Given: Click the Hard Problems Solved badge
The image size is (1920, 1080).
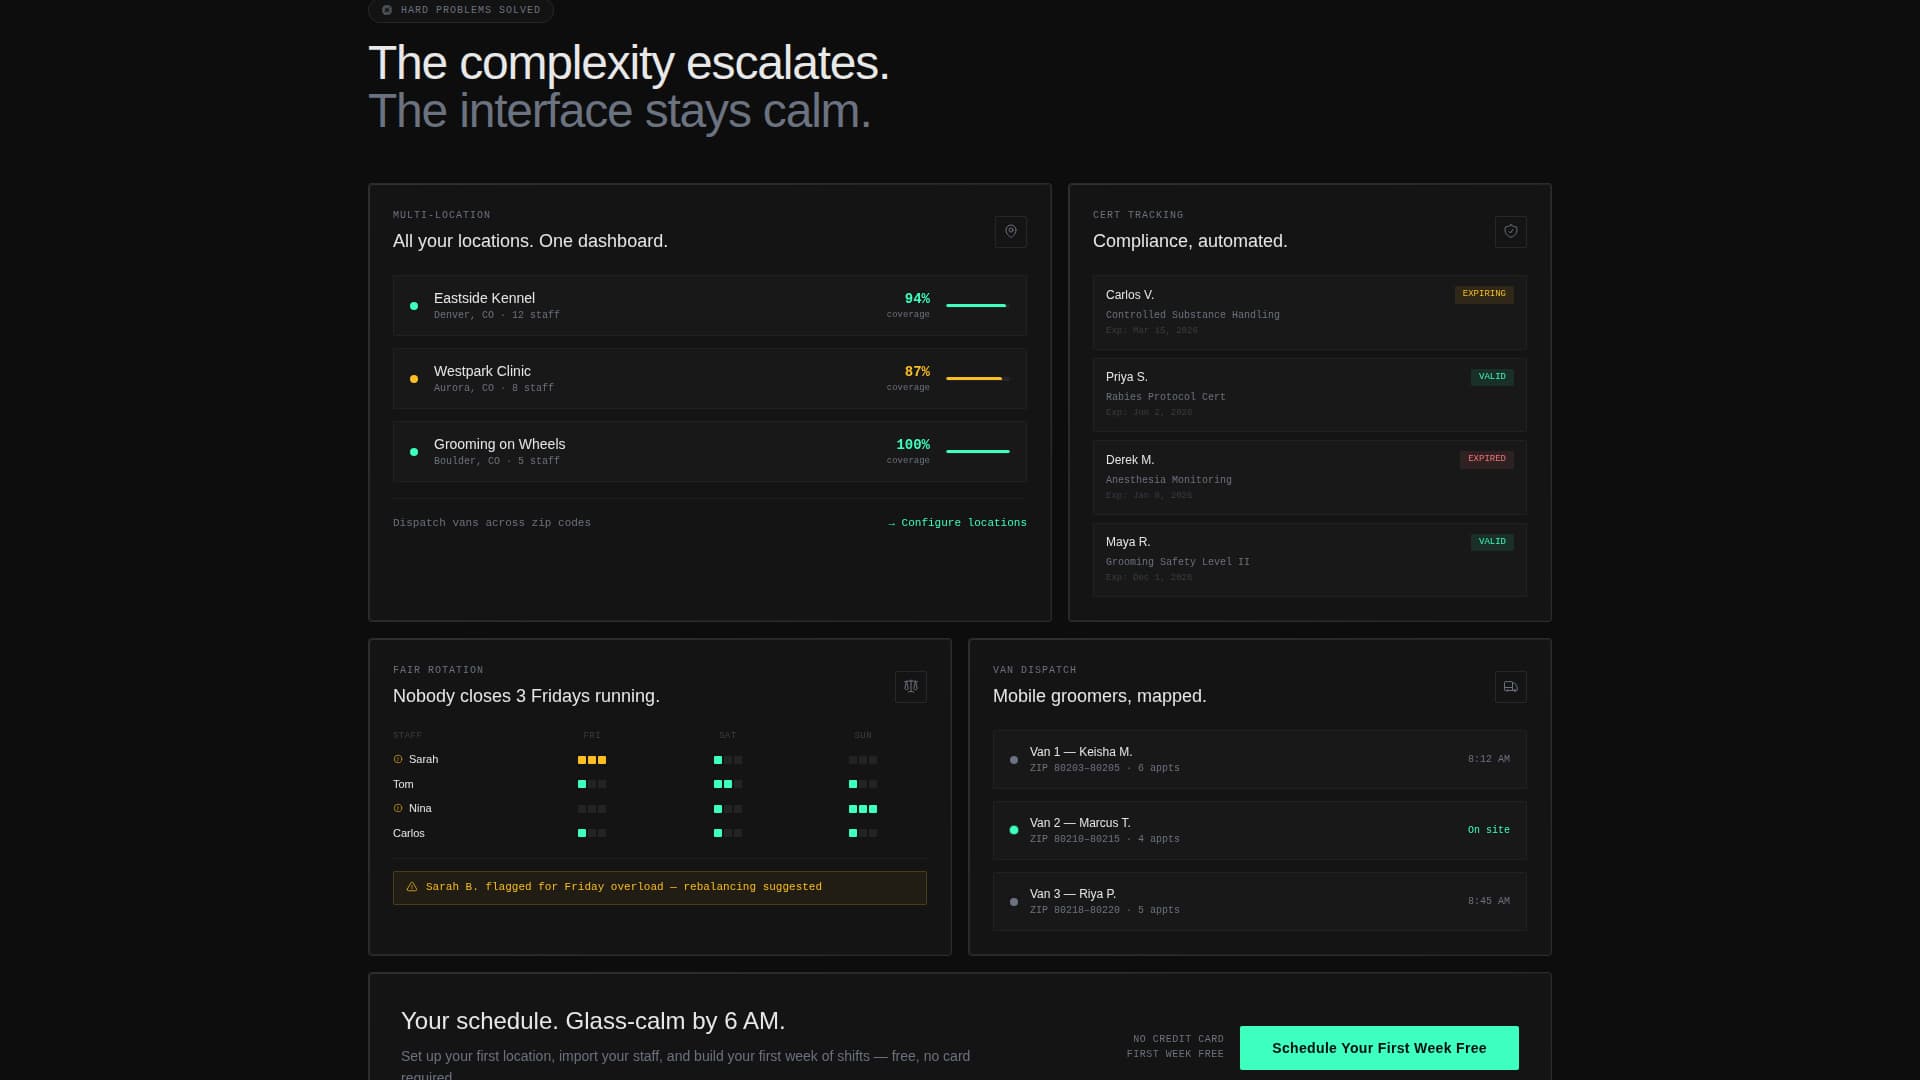Looking at the screenshot, I should pos(461,10).
